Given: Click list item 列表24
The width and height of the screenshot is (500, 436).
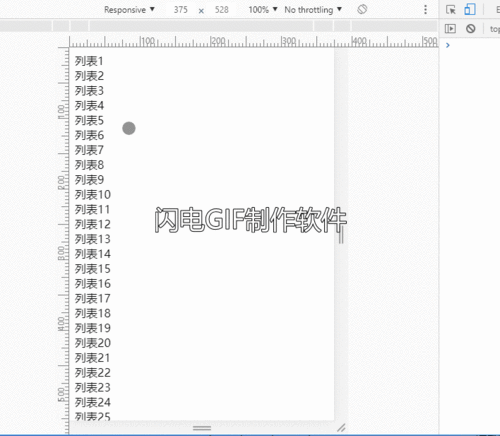Looking at the screenshot, I should 93,402.
